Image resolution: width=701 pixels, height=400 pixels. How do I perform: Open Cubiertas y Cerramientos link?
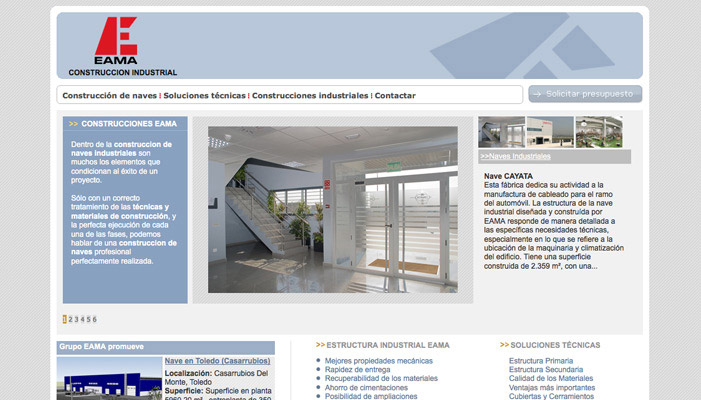[551, 396]
